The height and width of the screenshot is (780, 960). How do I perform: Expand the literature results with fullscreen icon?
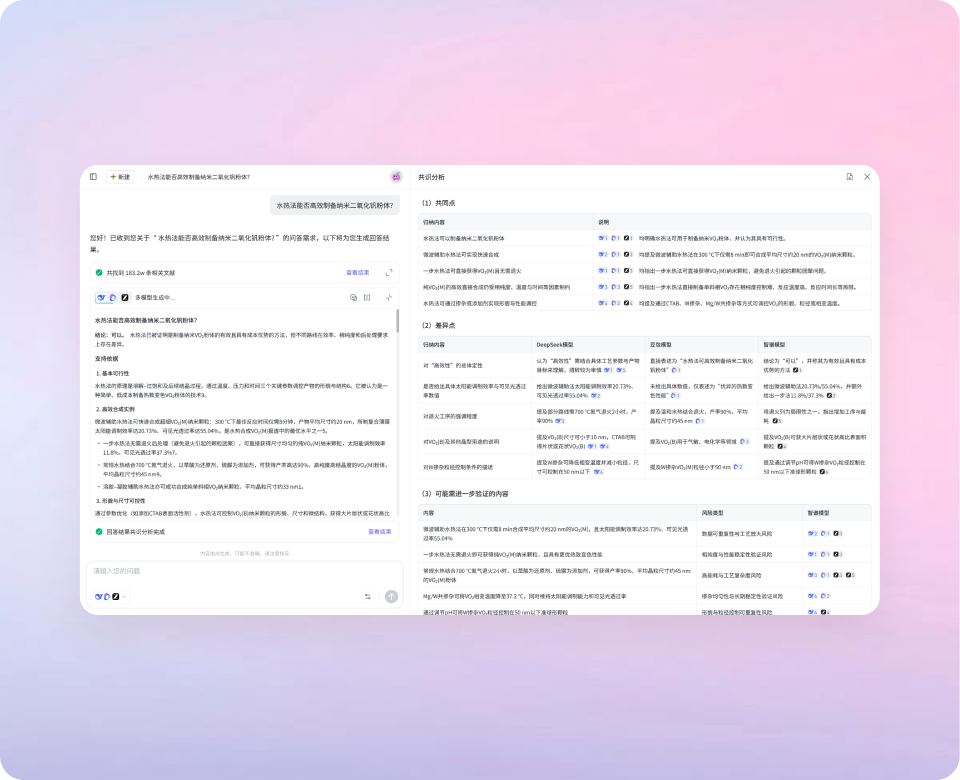(x=389, y=272)
